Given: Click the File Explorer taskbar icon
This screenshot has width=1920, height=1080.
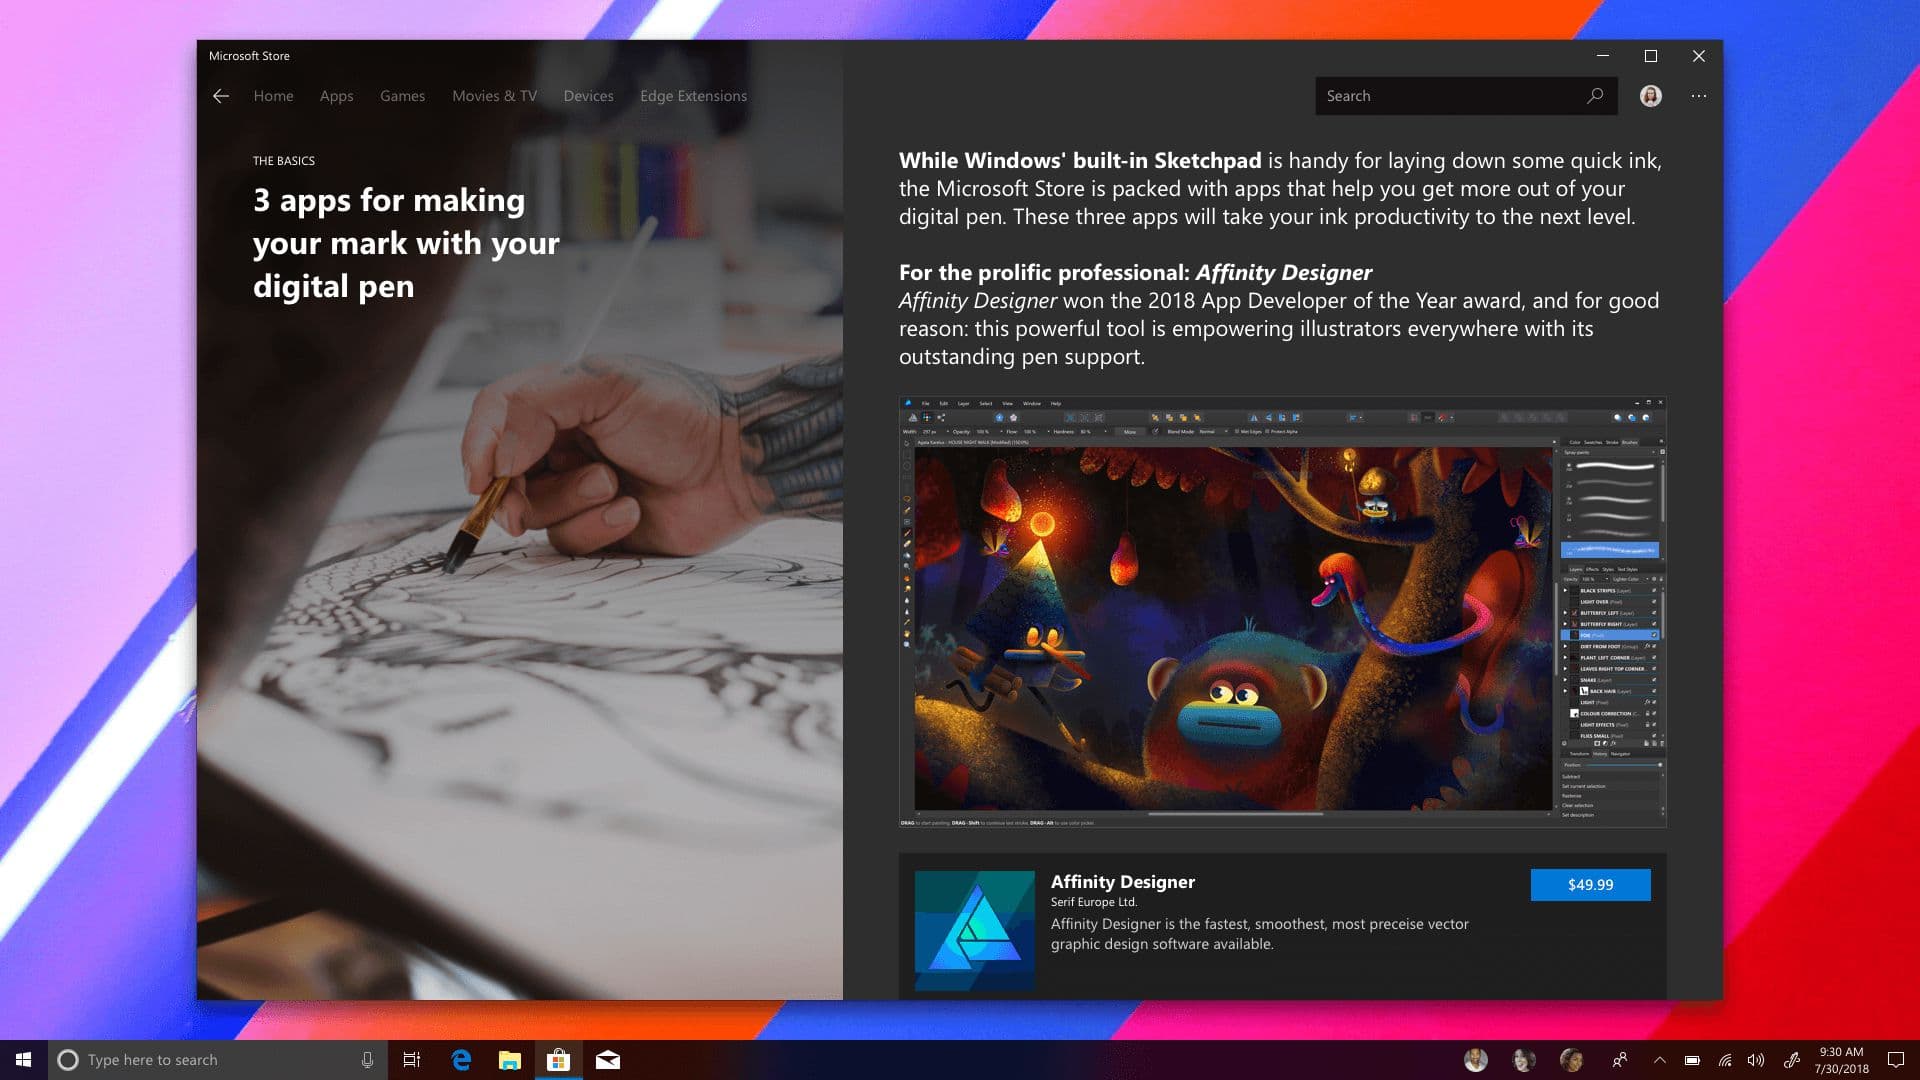Looking at the screenshot, I should pos(510,1059).
